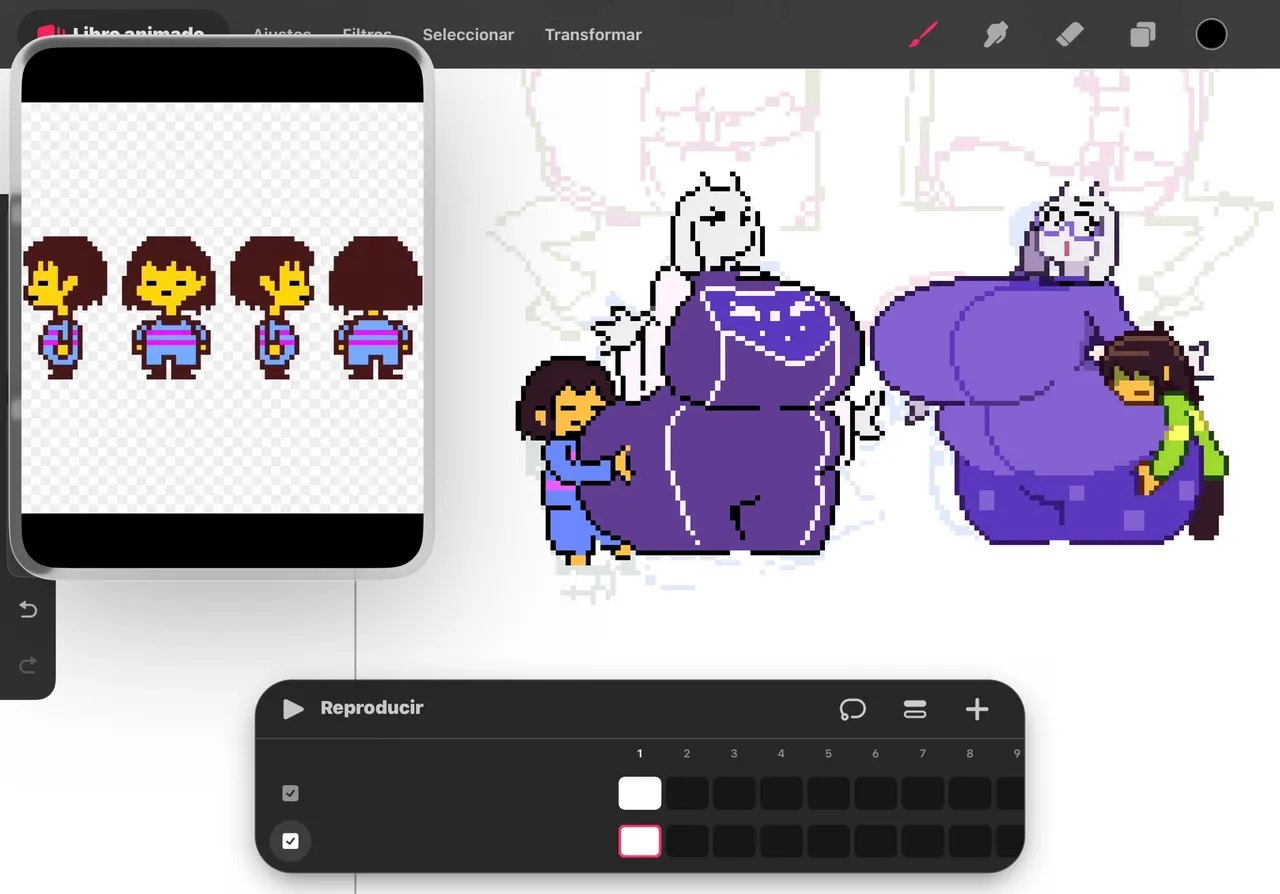The height and width of the screenshot is (894, 1280).
Task: Click the Frisk sprite sheet reference image
Action: 222,308
